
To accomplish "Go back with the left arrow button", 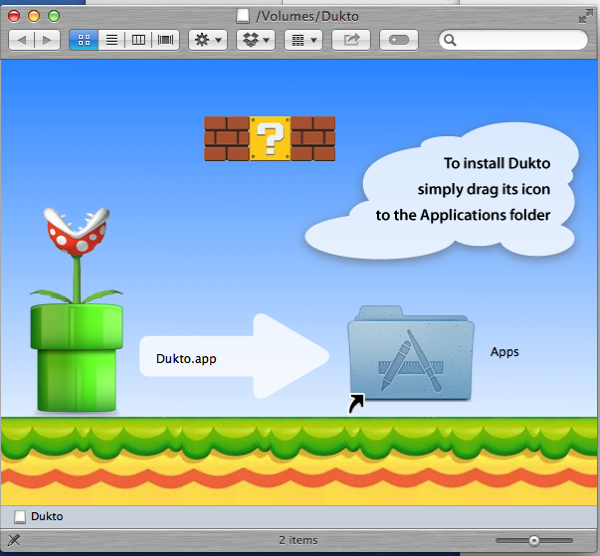I will coord(22,40).
